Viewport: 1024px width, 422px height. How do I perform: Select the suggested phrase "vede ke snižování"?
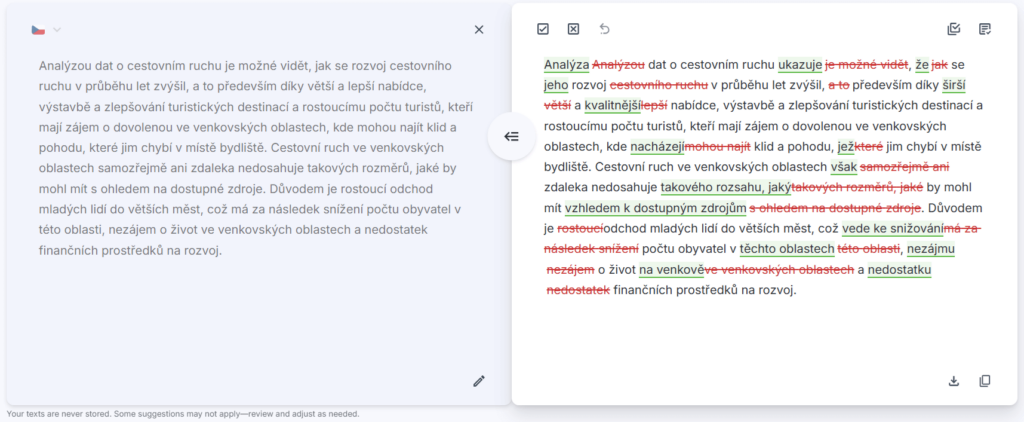(x=892, y=229)
